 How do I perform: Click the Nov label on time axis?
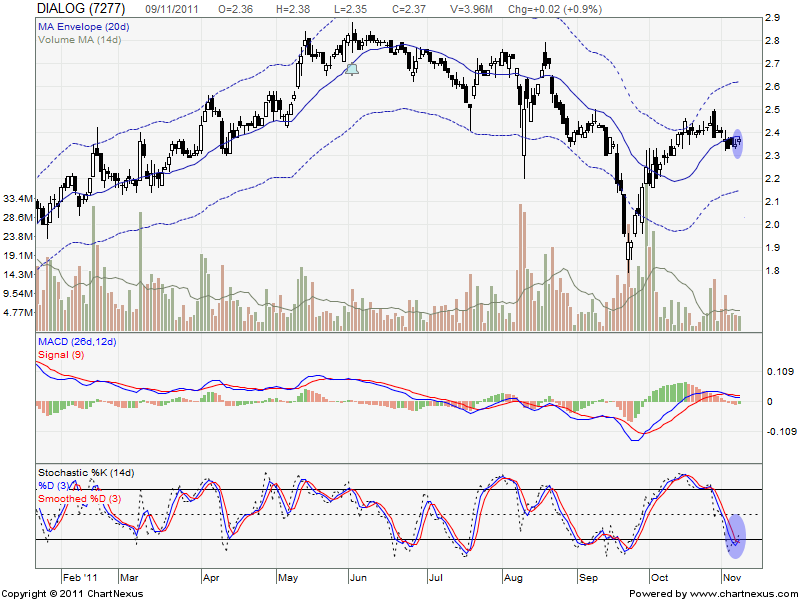(732, 577)
